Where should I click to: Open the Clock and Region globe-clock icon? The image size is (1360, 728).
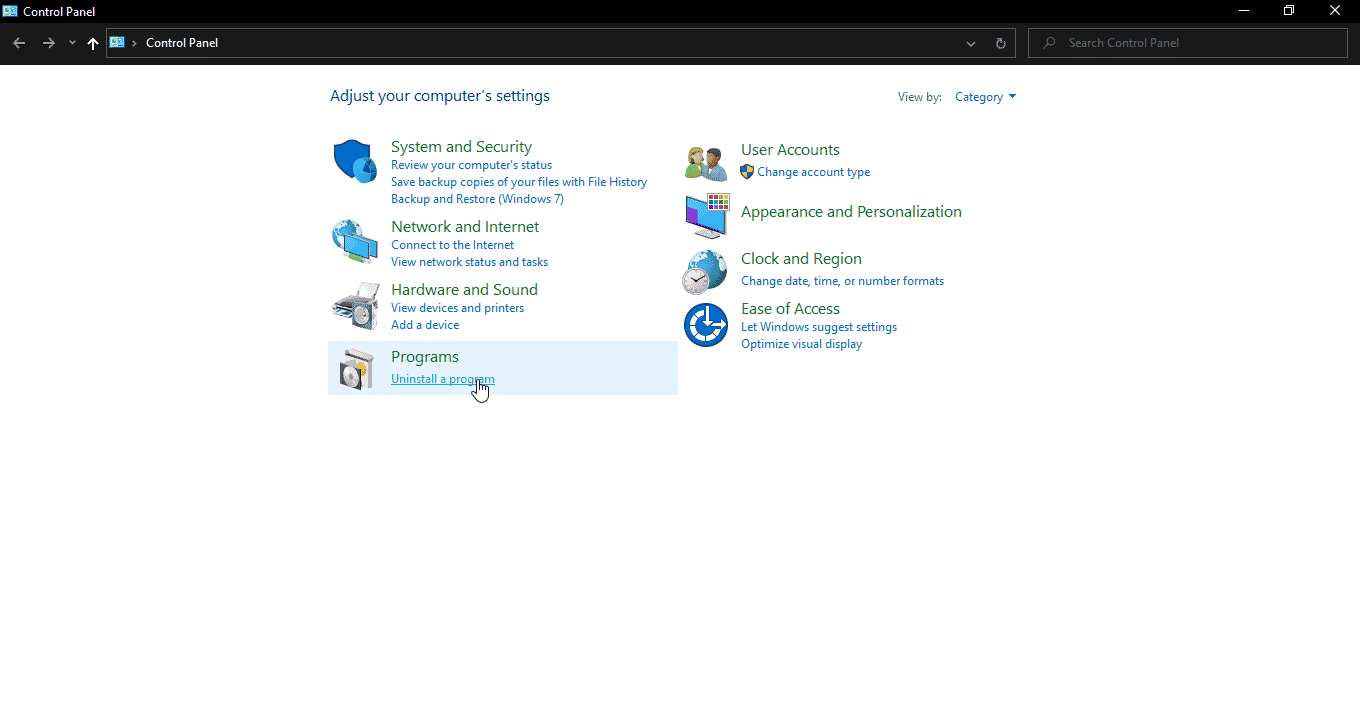(x=705, y=272)
